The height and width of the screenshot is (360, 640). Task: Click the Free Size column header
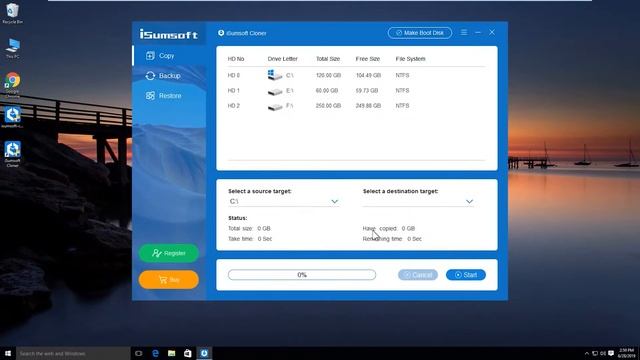coord(368,59)
